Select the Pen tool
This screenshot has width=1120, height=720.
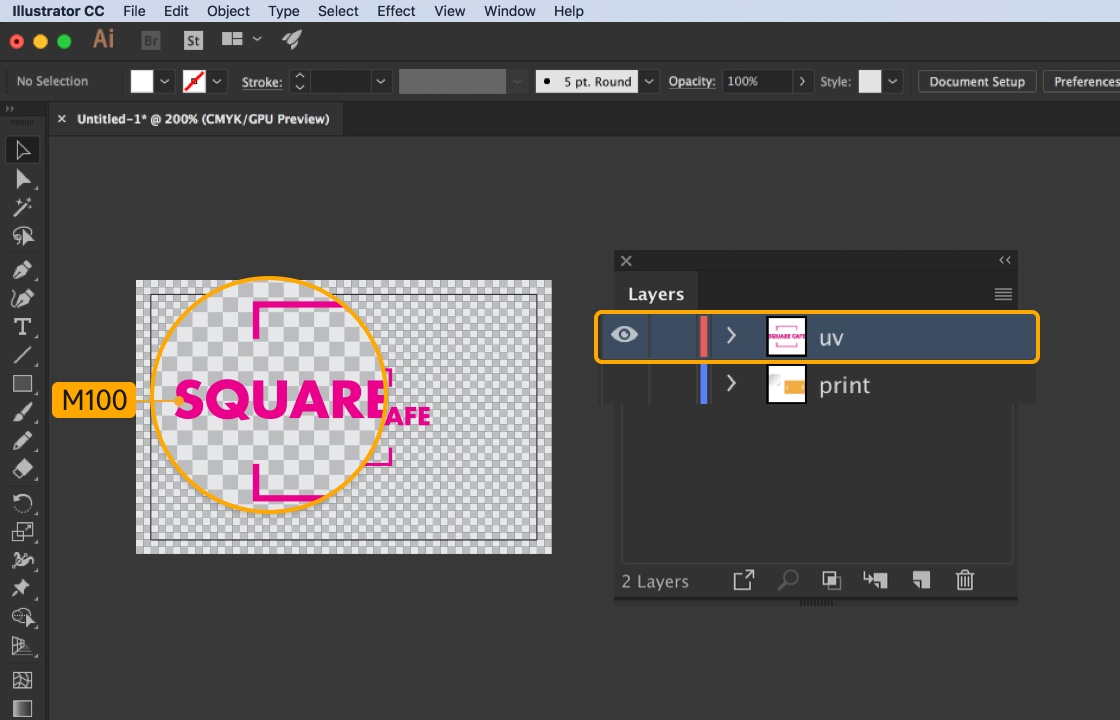(x=22, y=271)
